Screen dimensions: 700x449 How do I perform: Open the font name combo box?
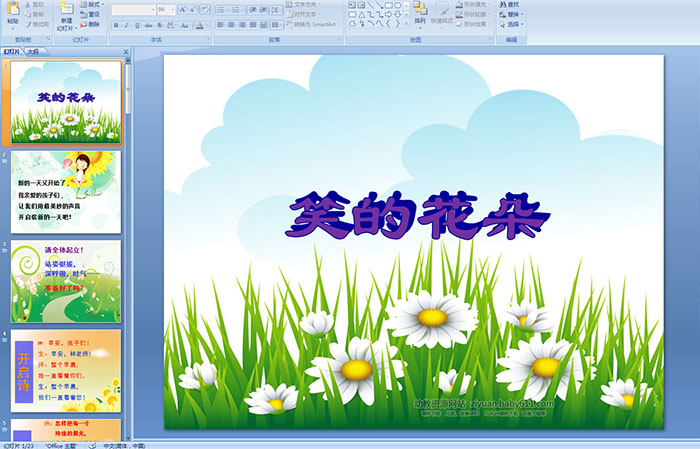pos(133,9)
